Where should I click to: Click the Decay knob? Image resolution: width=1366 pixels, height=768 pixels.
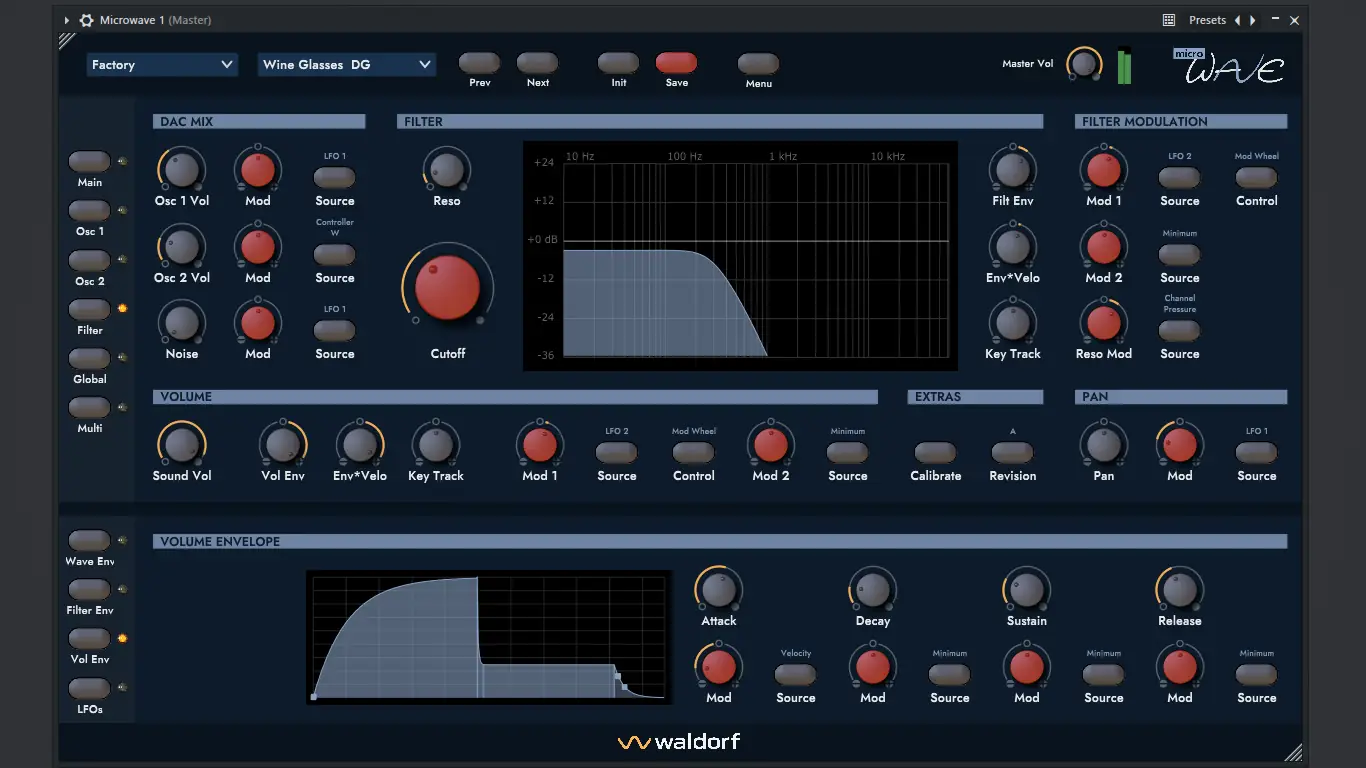point(873,589)
